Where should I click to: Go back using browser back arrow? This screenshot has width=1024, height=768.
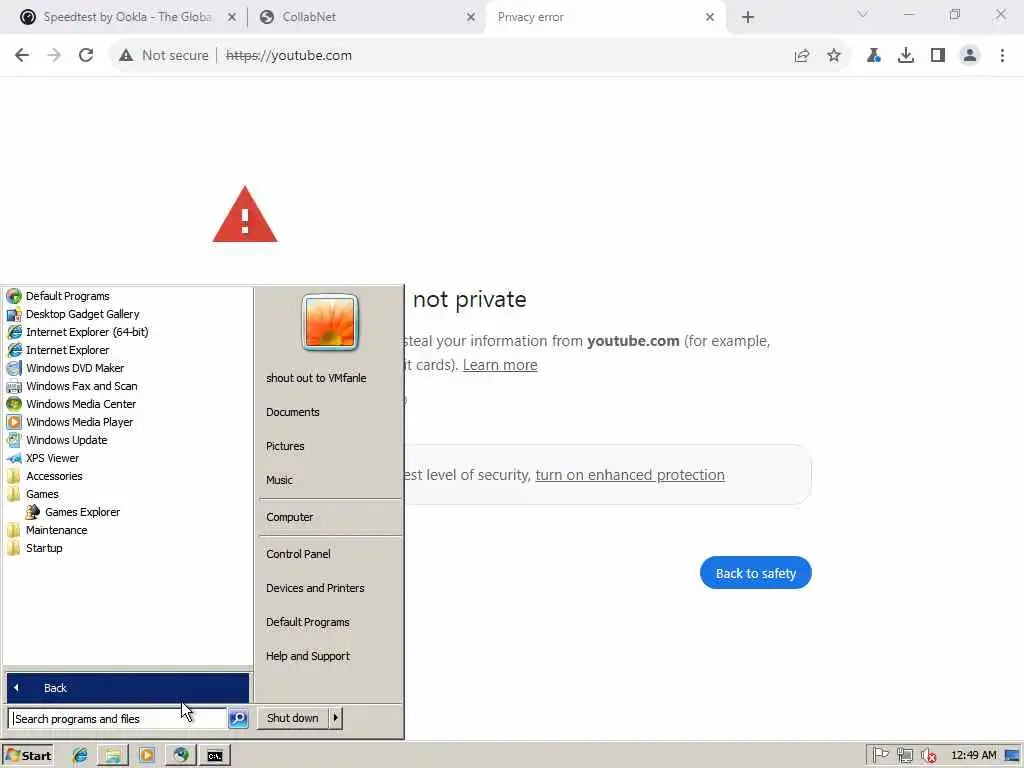coord(22,56)
